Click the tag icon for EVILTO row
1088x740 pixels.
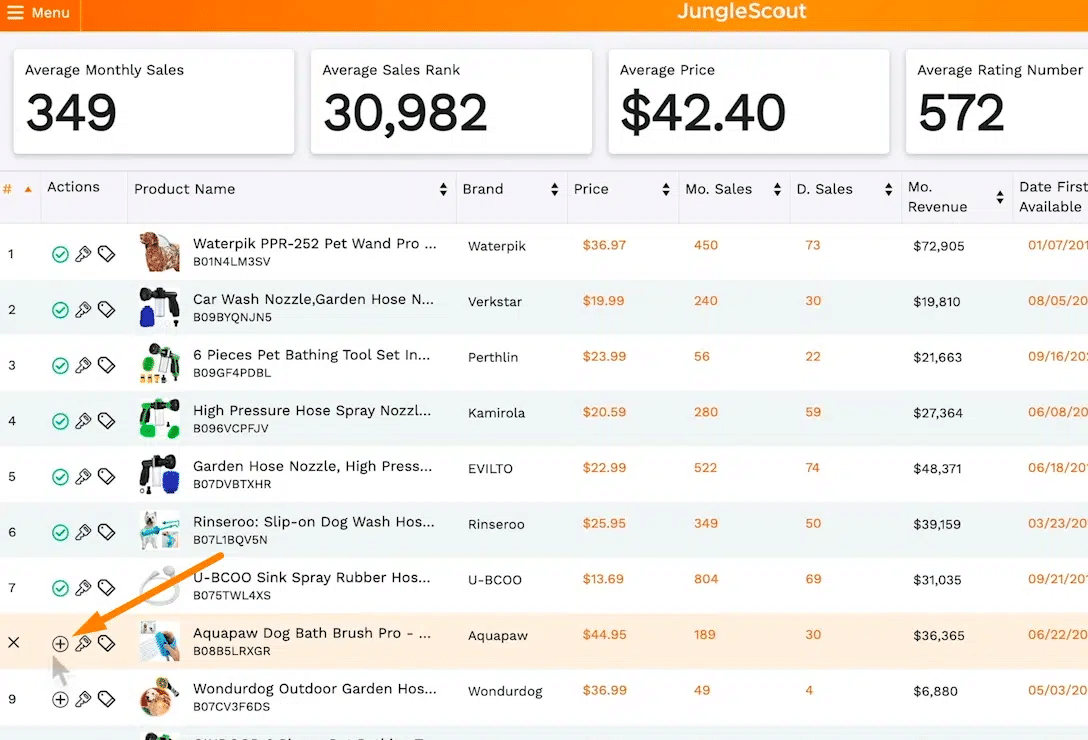(x=106, y=477)
